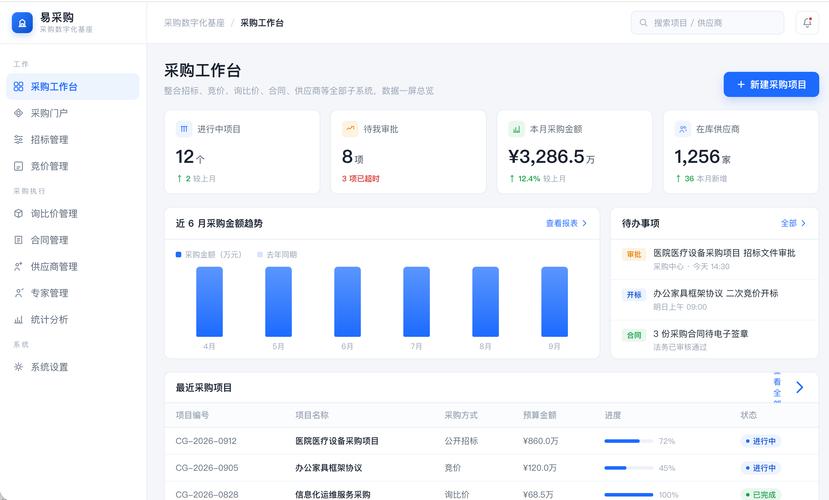Click the 待我审批 card trend icon
This screenshot has height=500, width=829.
(x=350, y=128)
